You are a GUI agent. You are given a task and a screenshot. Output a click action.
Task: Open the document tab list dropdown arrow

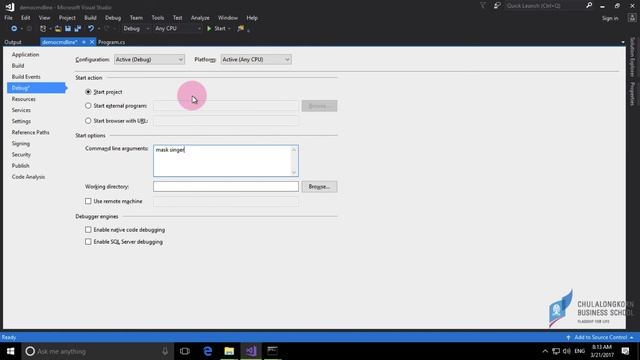coord(623,42)
